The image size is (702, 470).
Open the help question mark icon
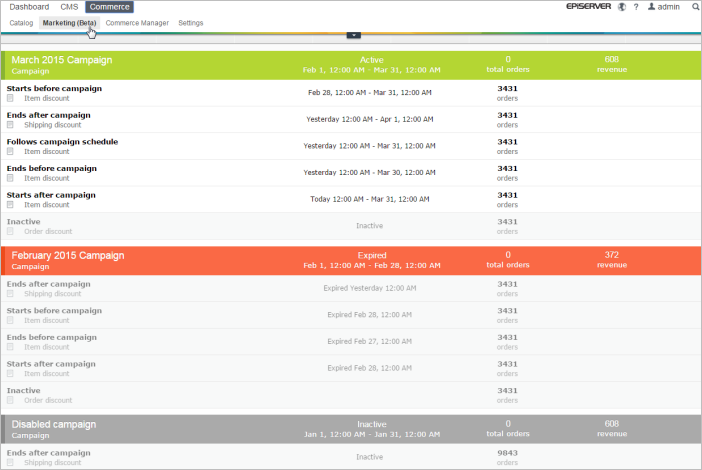pos(636,7)
